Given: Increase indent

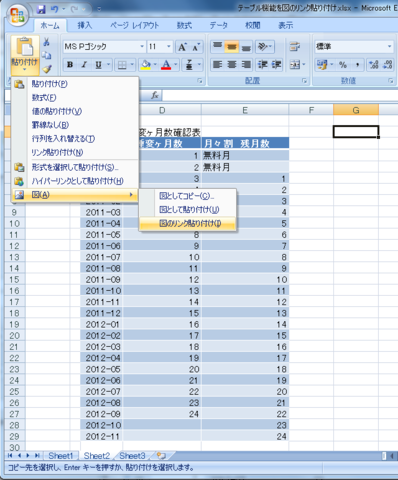Looking at the screenshot, I should coord(277,64).
